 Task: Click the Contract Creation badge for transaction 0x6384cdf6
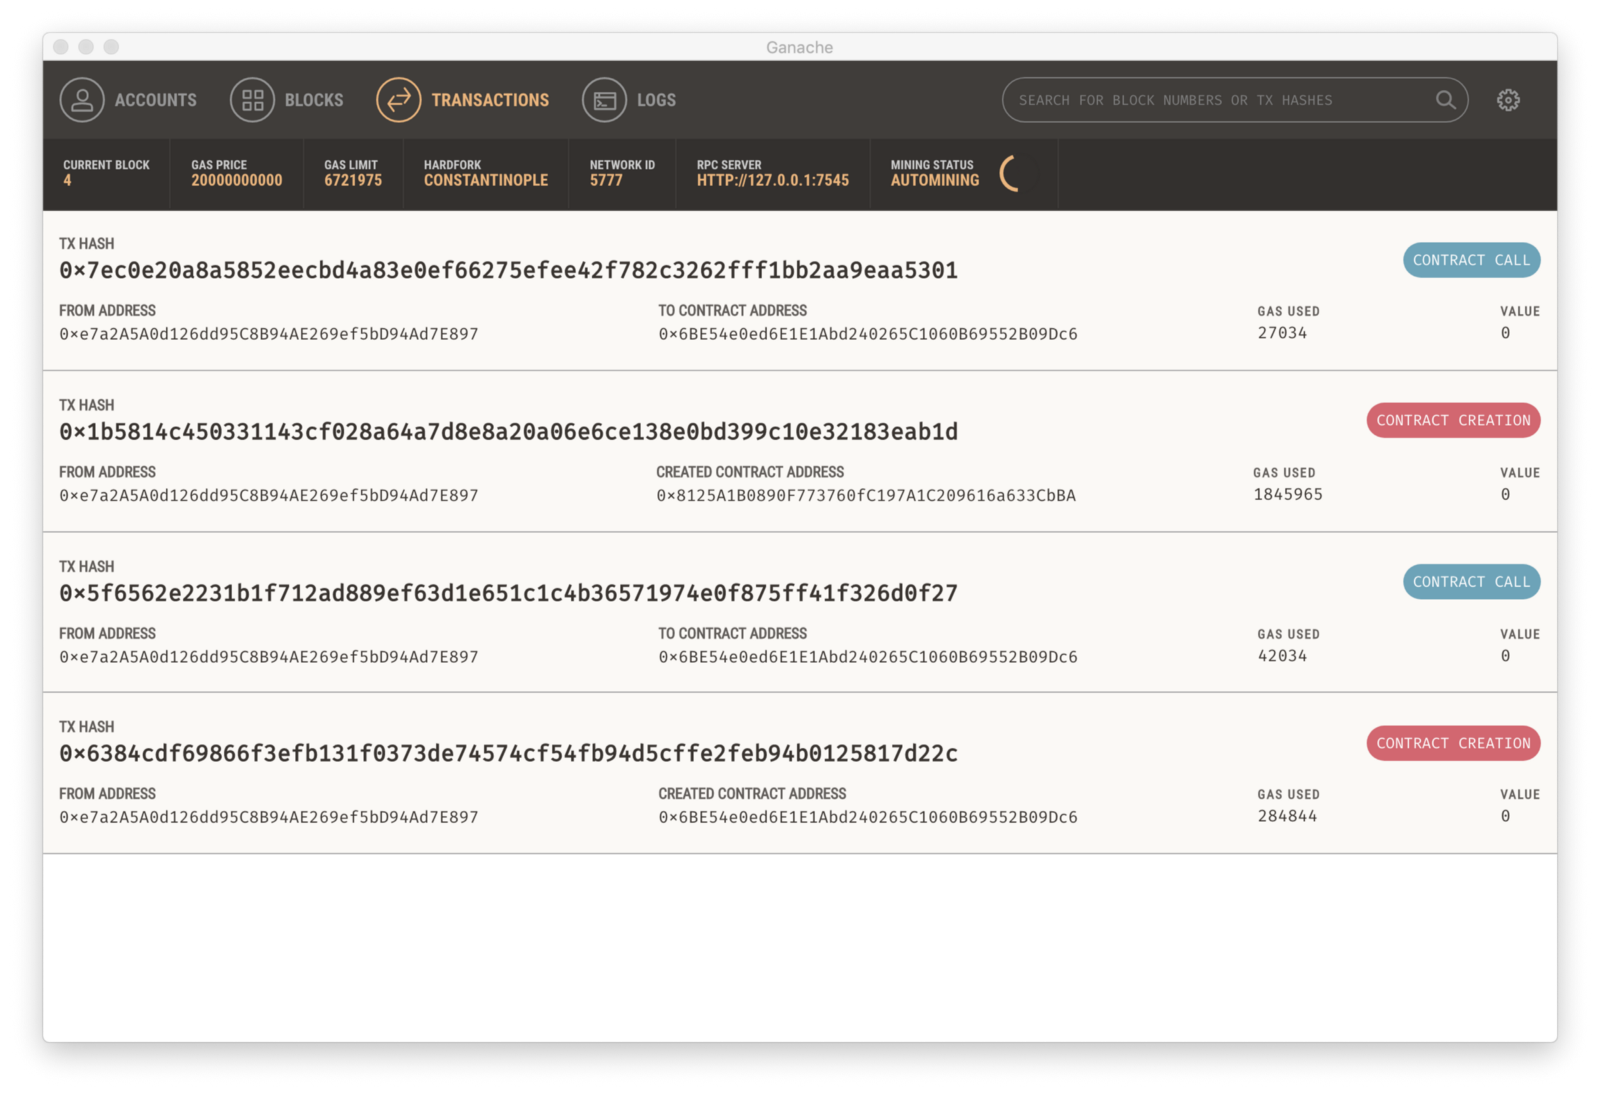[x=1453, y=743]
